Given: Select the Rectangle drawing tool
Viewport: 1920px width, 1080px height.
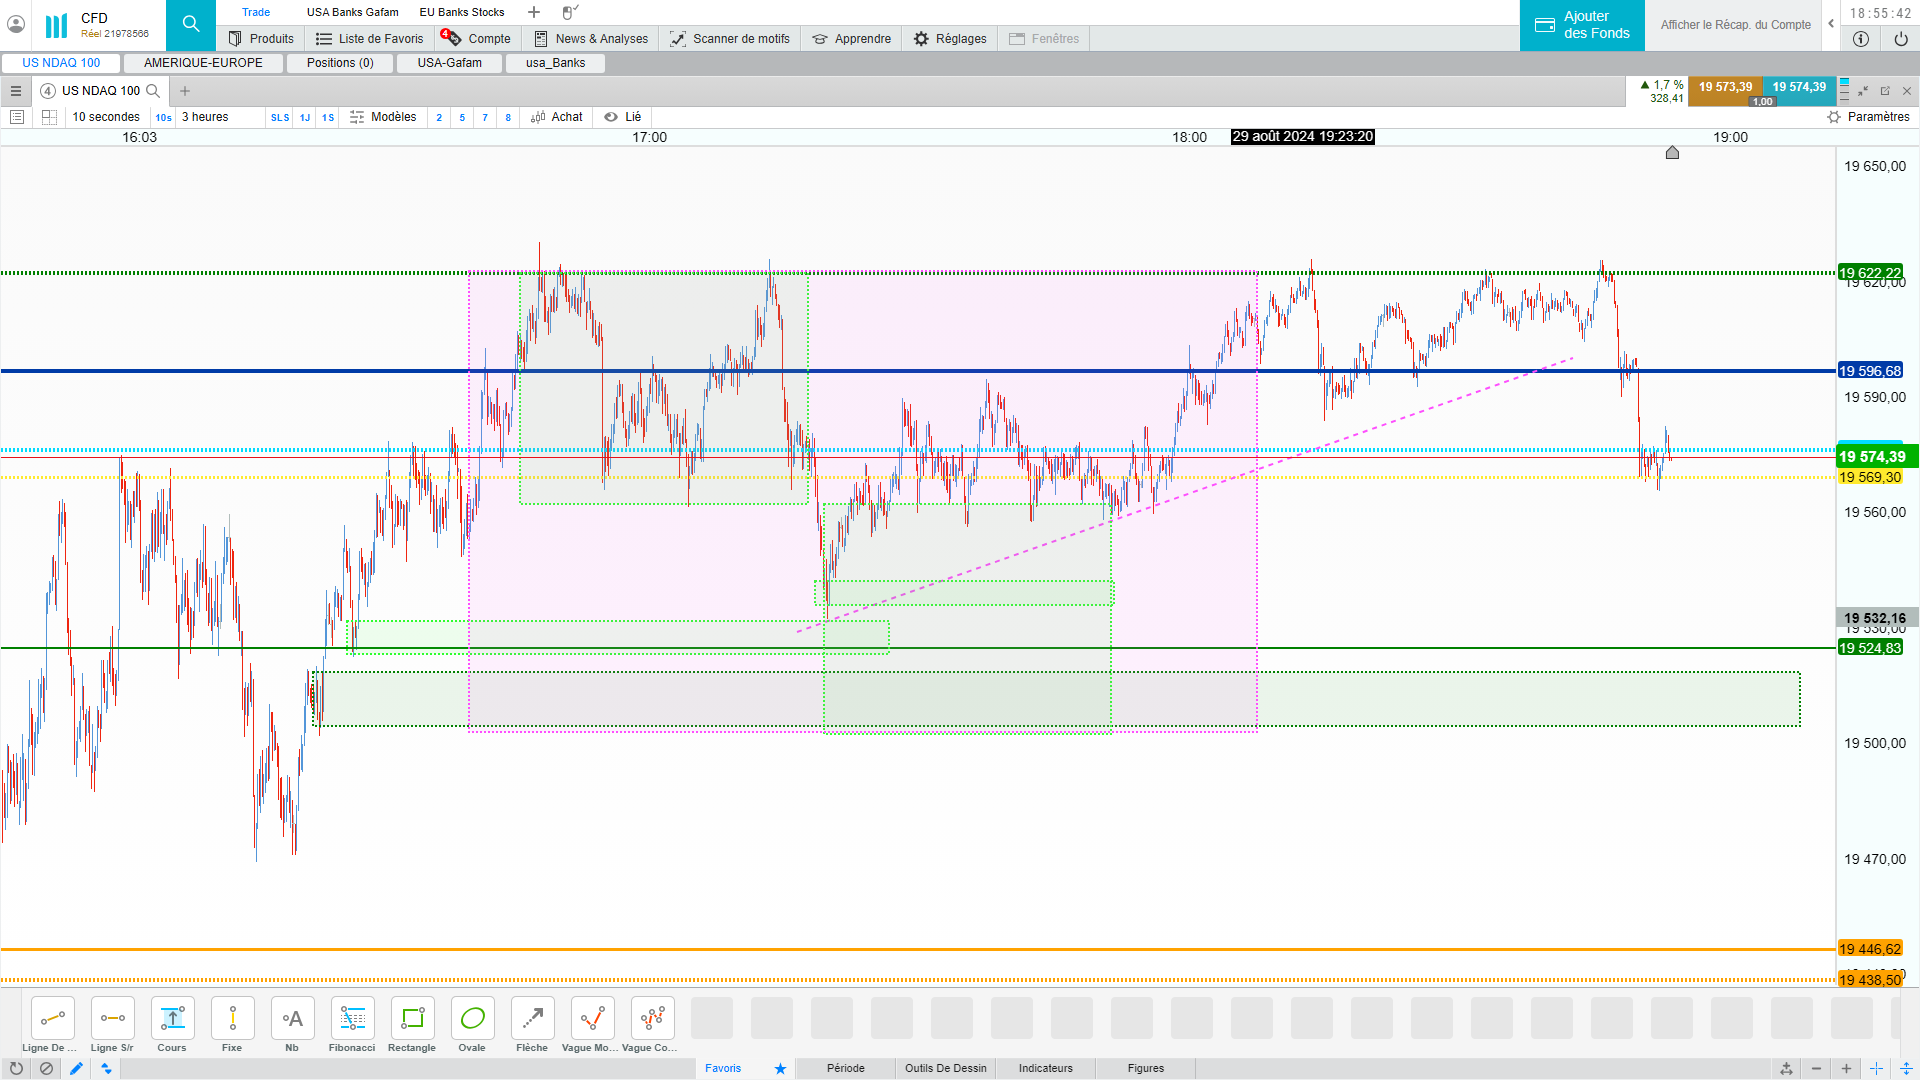Looking at the screenshot, I should (x=412, y=1018).
